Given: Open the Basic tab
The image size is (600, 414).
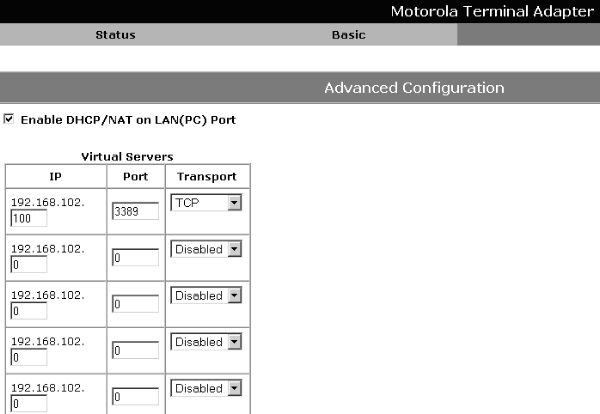Looking at the screenshot, I should coord(348,35).
